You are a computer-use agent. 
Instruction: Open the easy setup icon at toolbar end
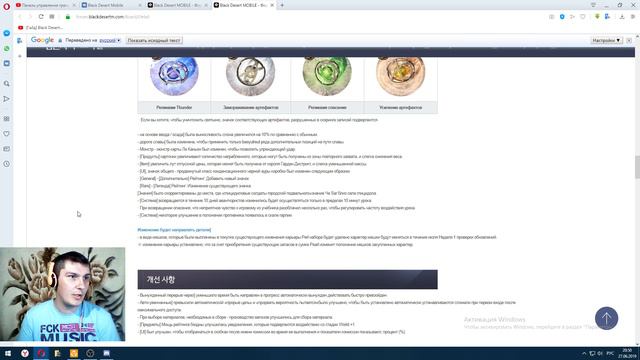coord(633,17)
